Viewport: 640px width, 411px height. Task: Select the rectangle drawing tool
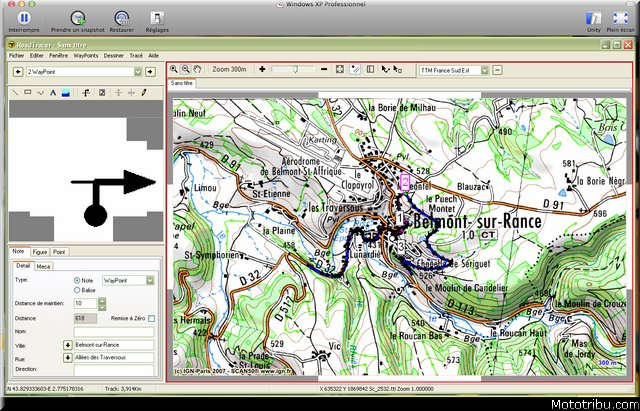pyautogui.click(x=27, y=93)
